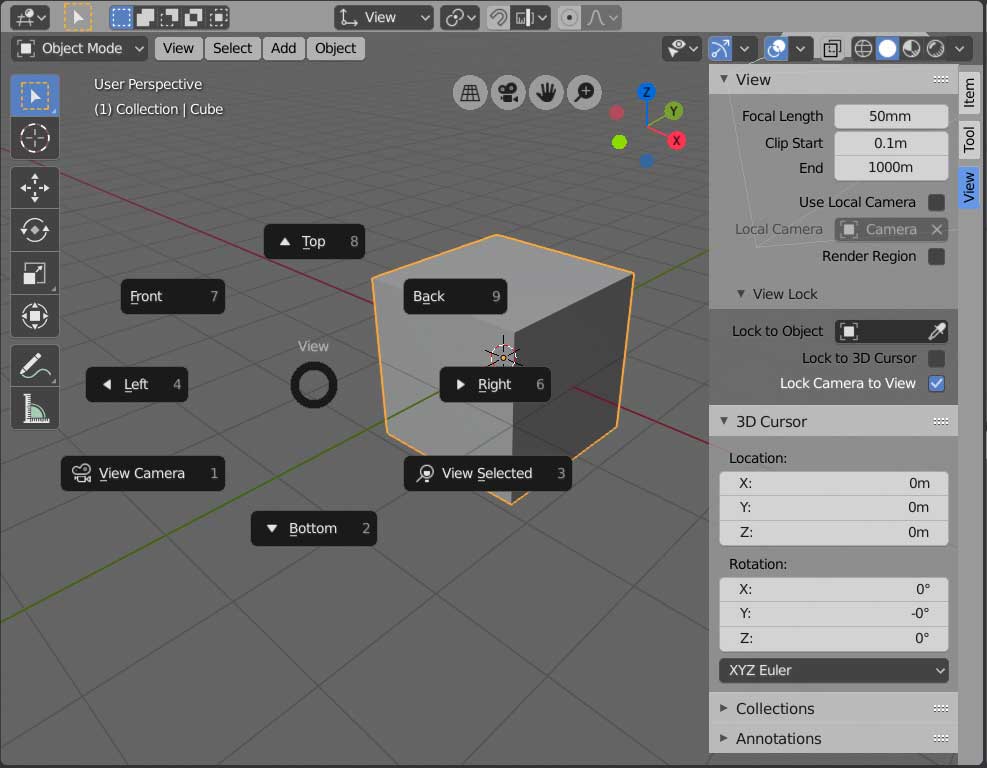
Task: Click the Focal Length 50mm field
Action: coord(890,116)
